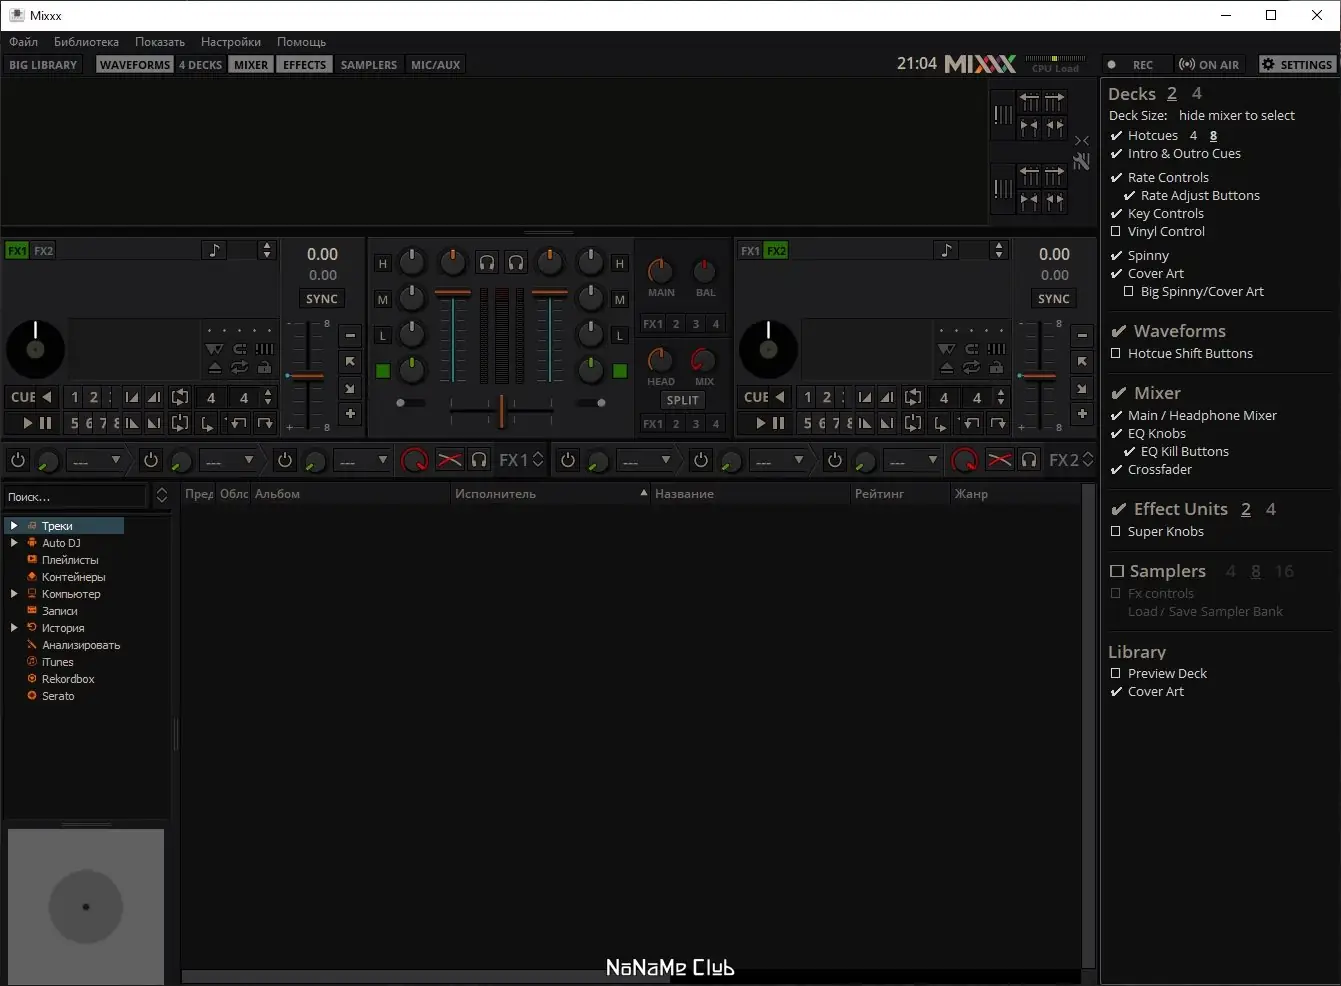Toggle left deck repeat icon
Screen dimensions: 1341x986
(x=240, y=368)
